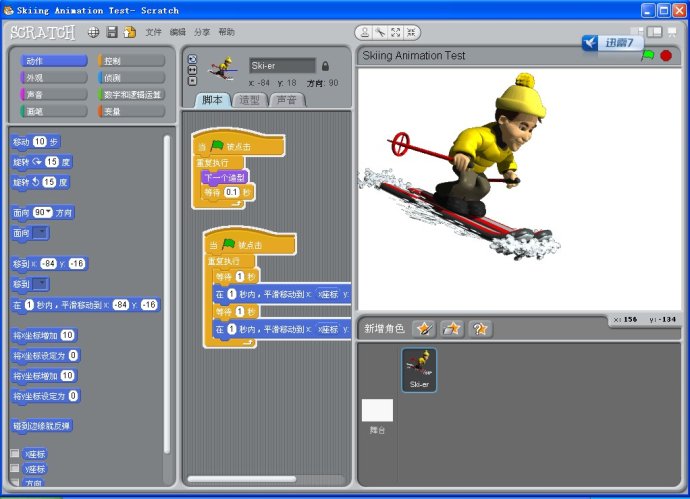
Task: Click the 下一个造型 block in script
Action: [225, 178]
